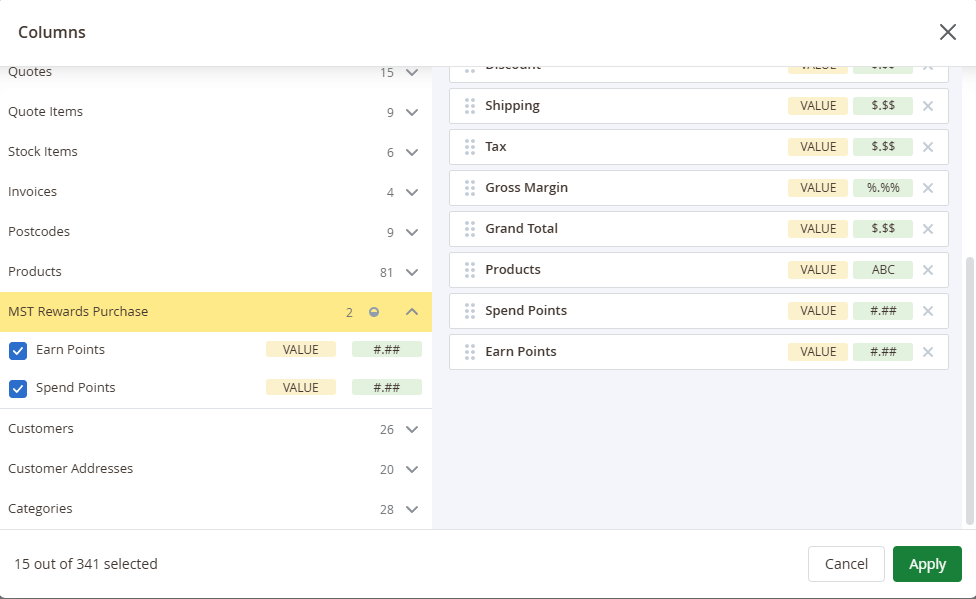Remove the Tax column from selected list
The height and width of the screenshot is (599, 976).
coord(927,147)
